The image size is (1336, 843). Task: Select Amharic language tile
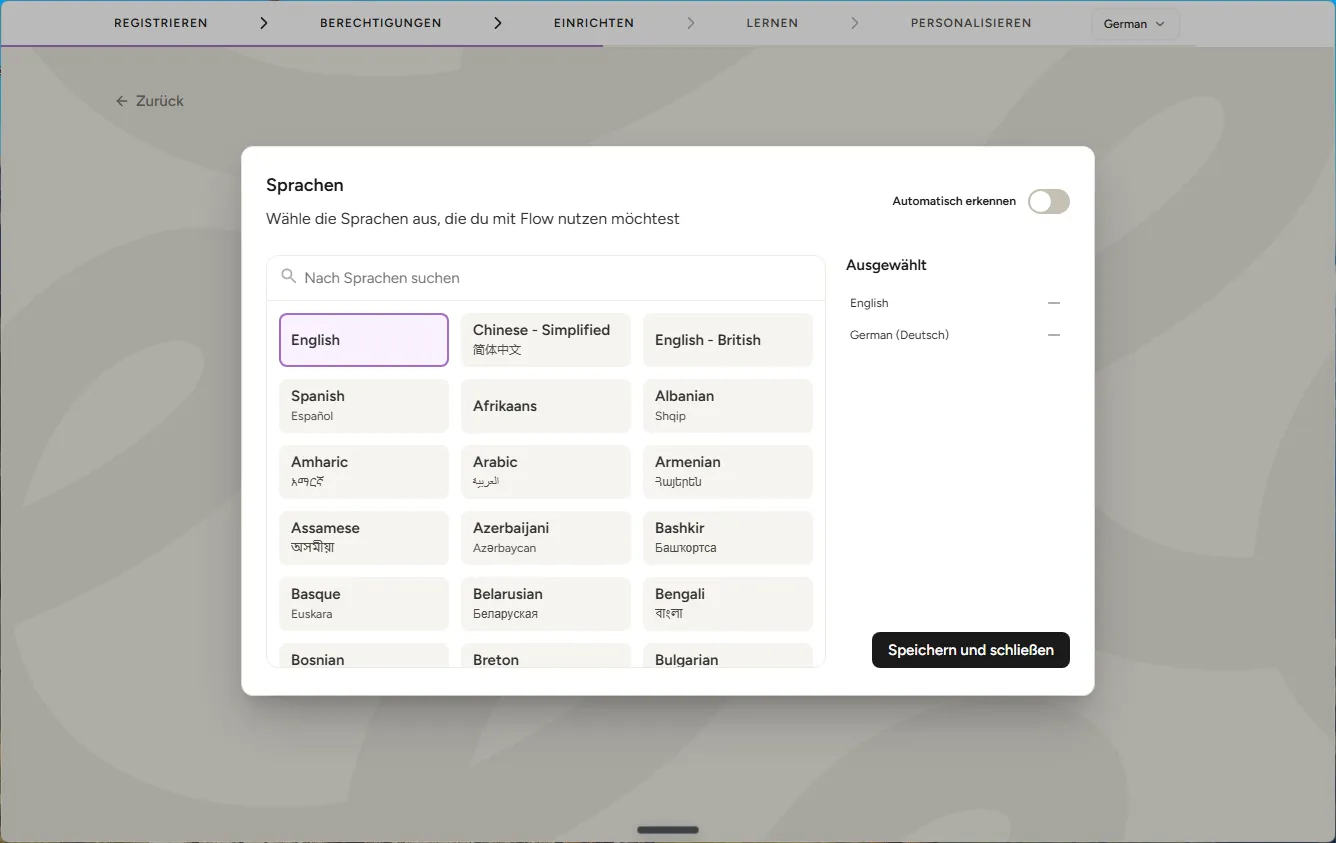tap(364, 472)
